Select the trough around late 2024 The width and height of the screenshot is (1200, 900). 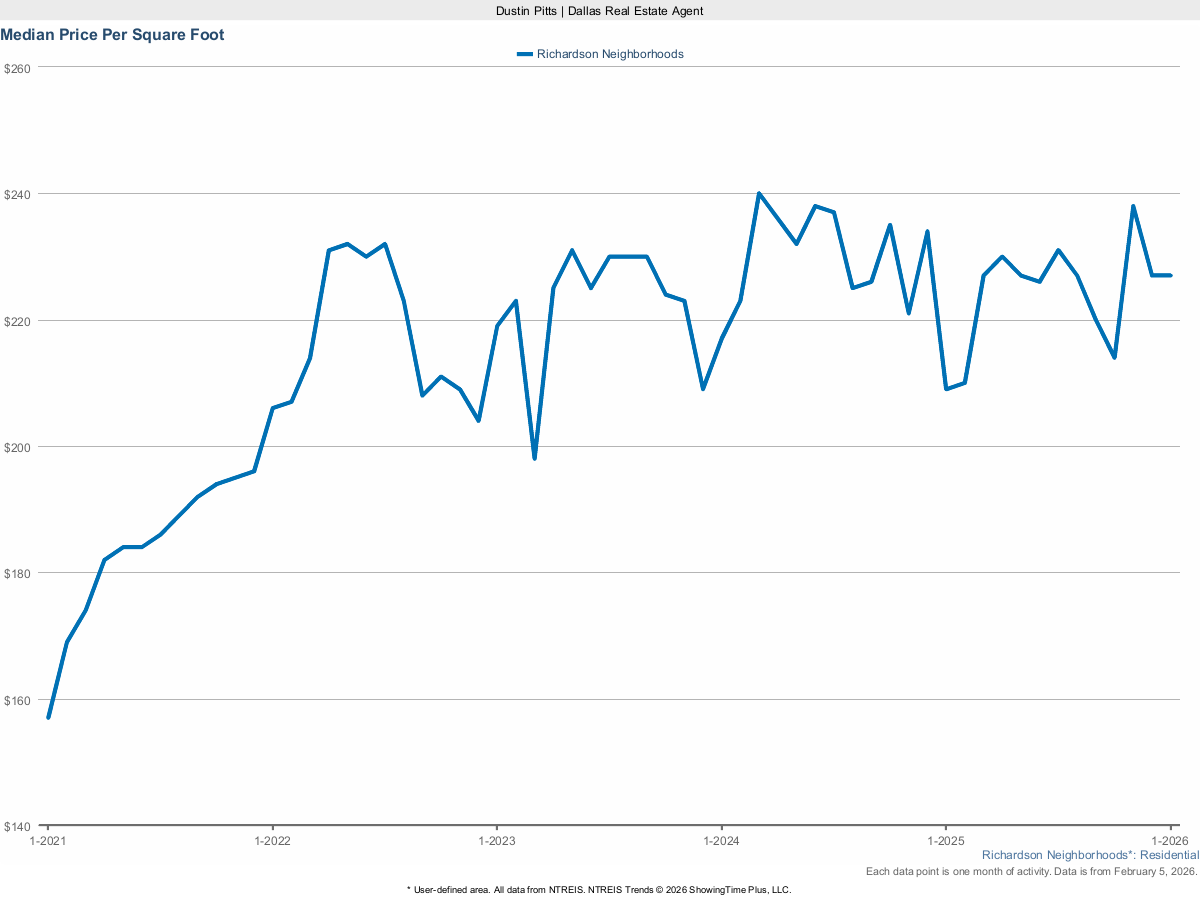946,388
